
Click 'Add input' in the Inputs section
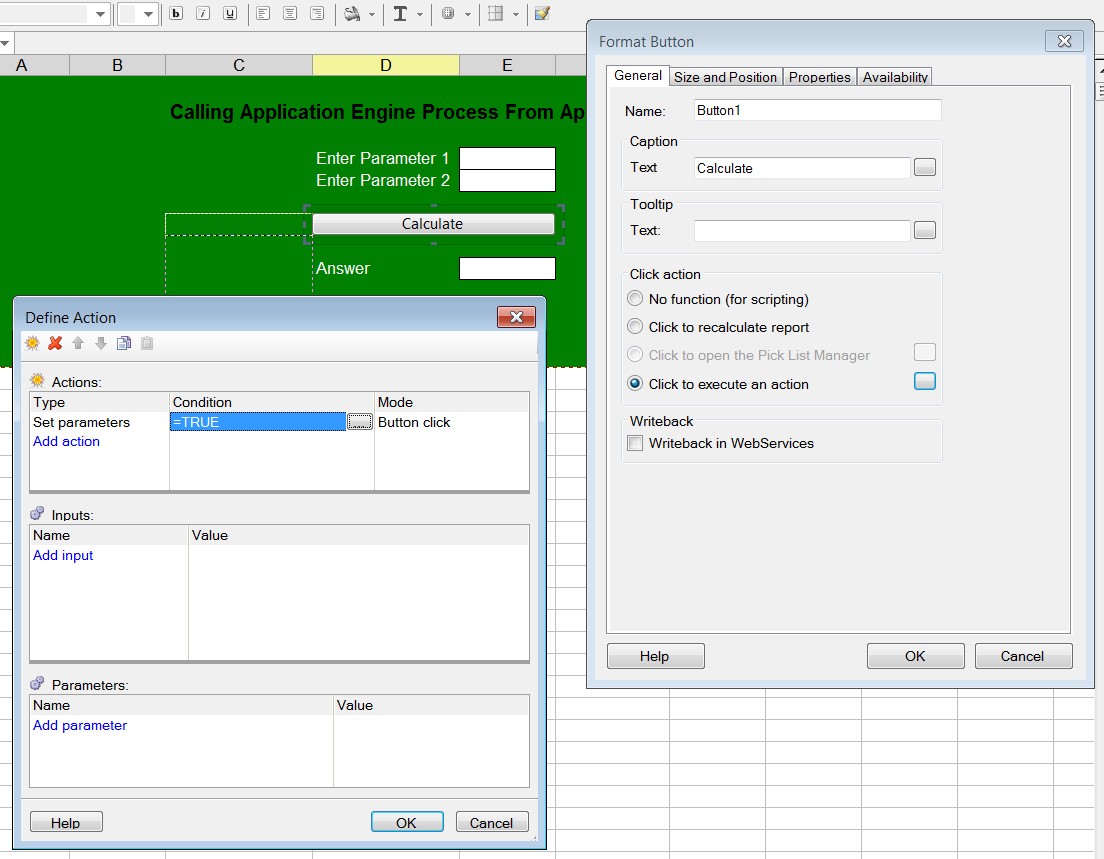click(63, 555)
